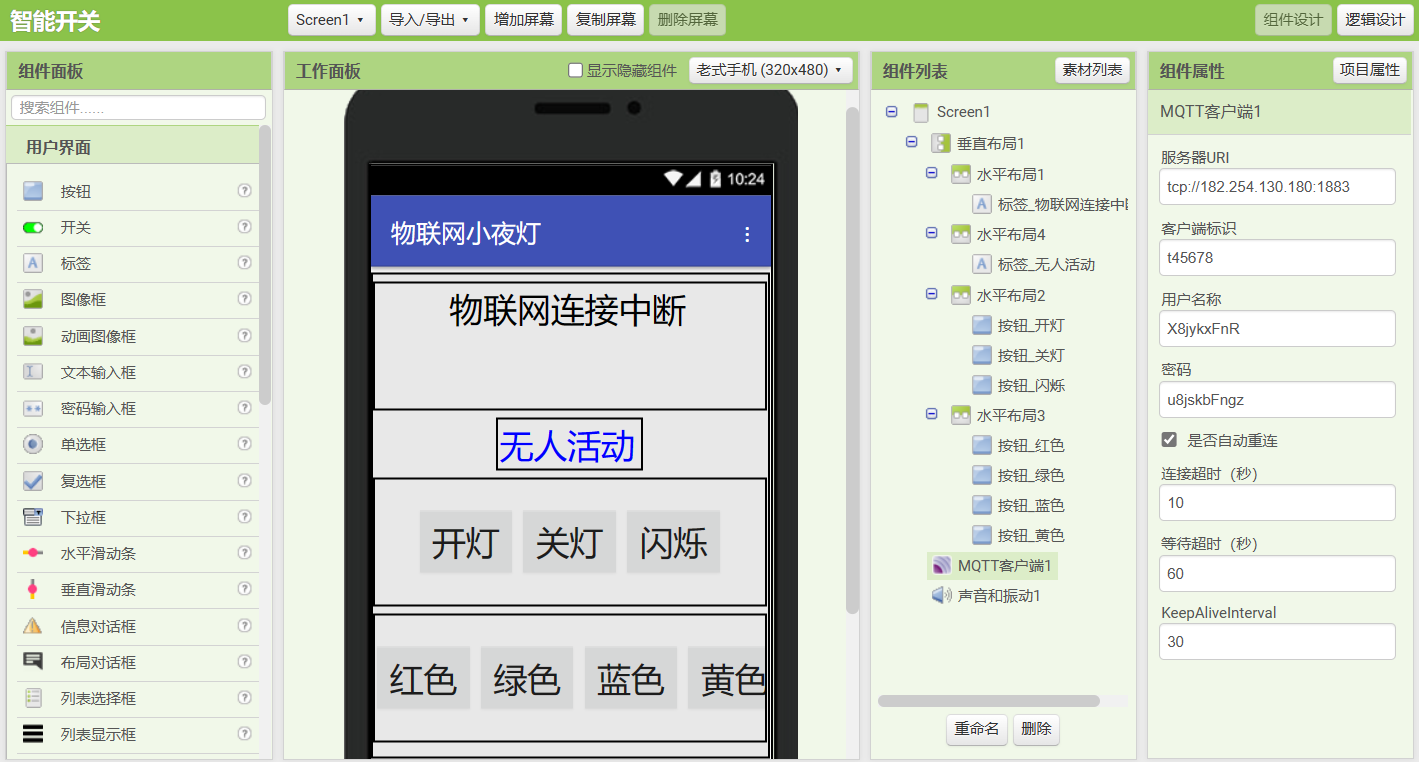
Task: Select the 列表选择框 component icon
Action: [x=33, y=698]
